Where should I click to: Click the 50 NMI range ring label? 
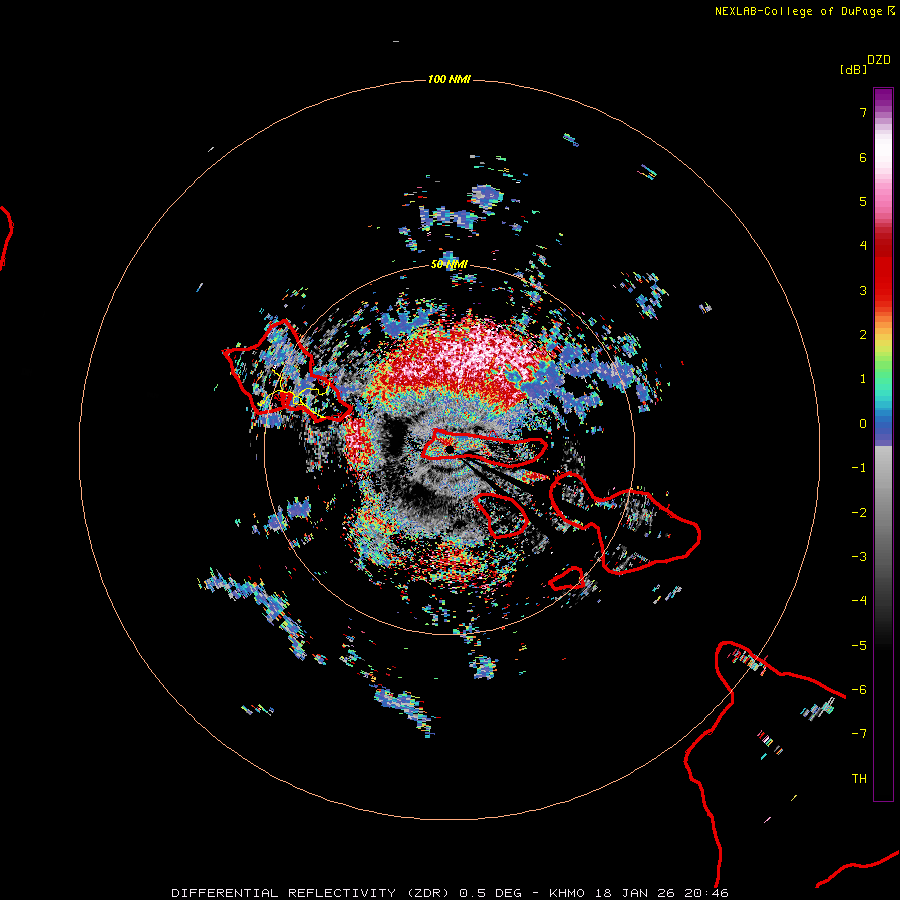point(449,265)
